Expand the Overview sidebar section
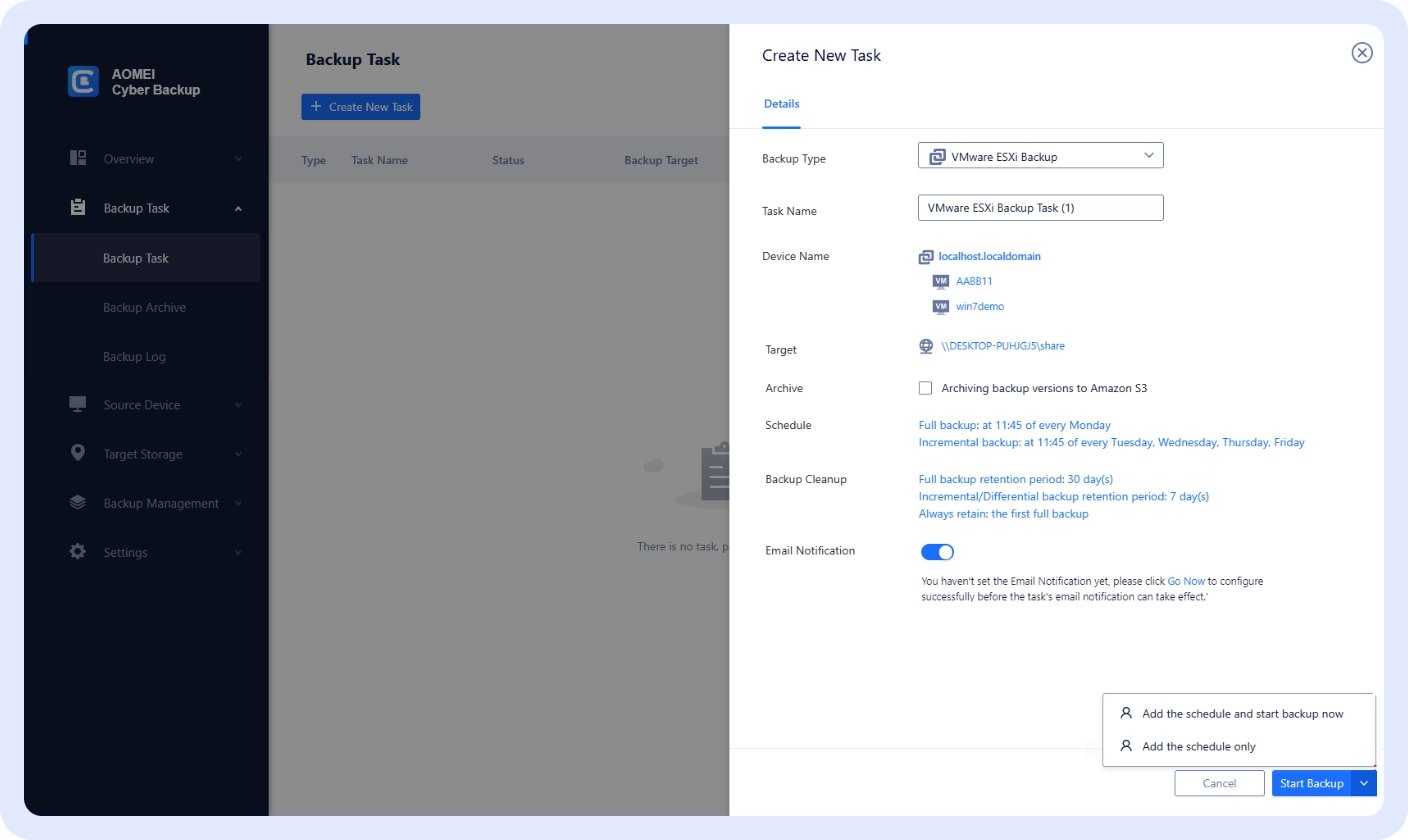This screenshot has height=840, width=1408. pyautogui.click(x=238, y=159)
